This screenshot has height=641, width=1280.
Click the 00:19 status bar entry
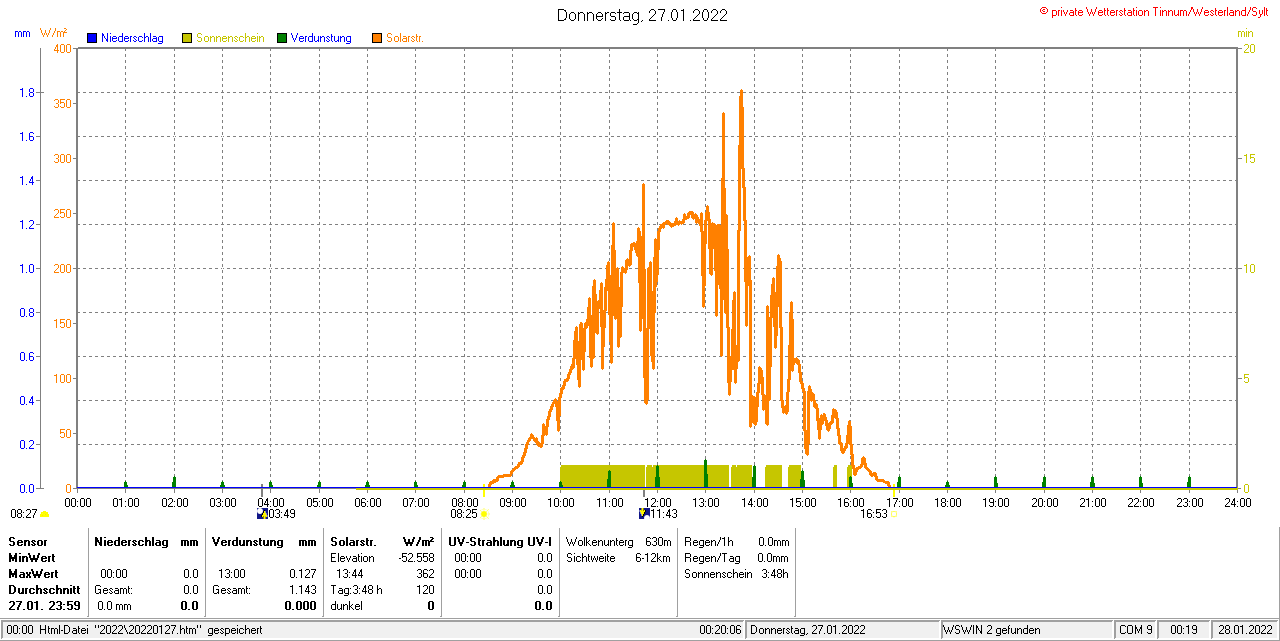(1184, 630)
